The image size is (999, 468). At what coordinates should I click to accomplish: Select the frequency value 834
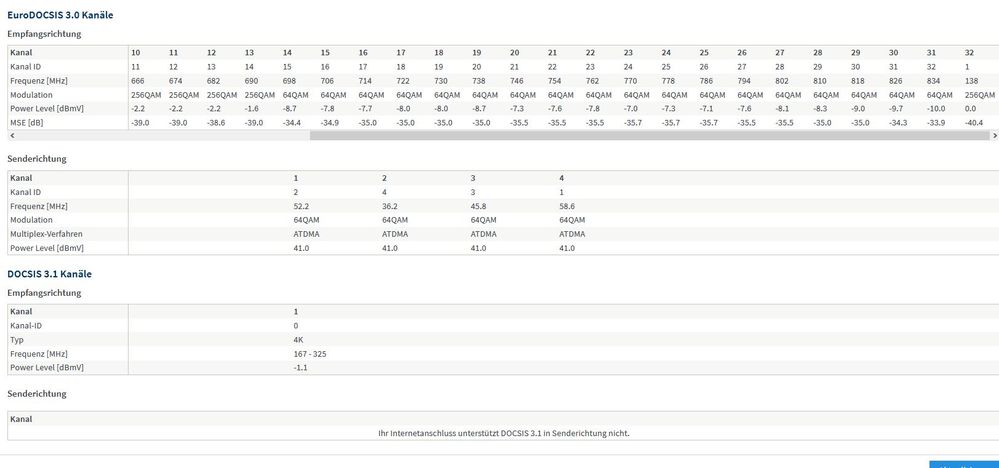tap(933, 80)
